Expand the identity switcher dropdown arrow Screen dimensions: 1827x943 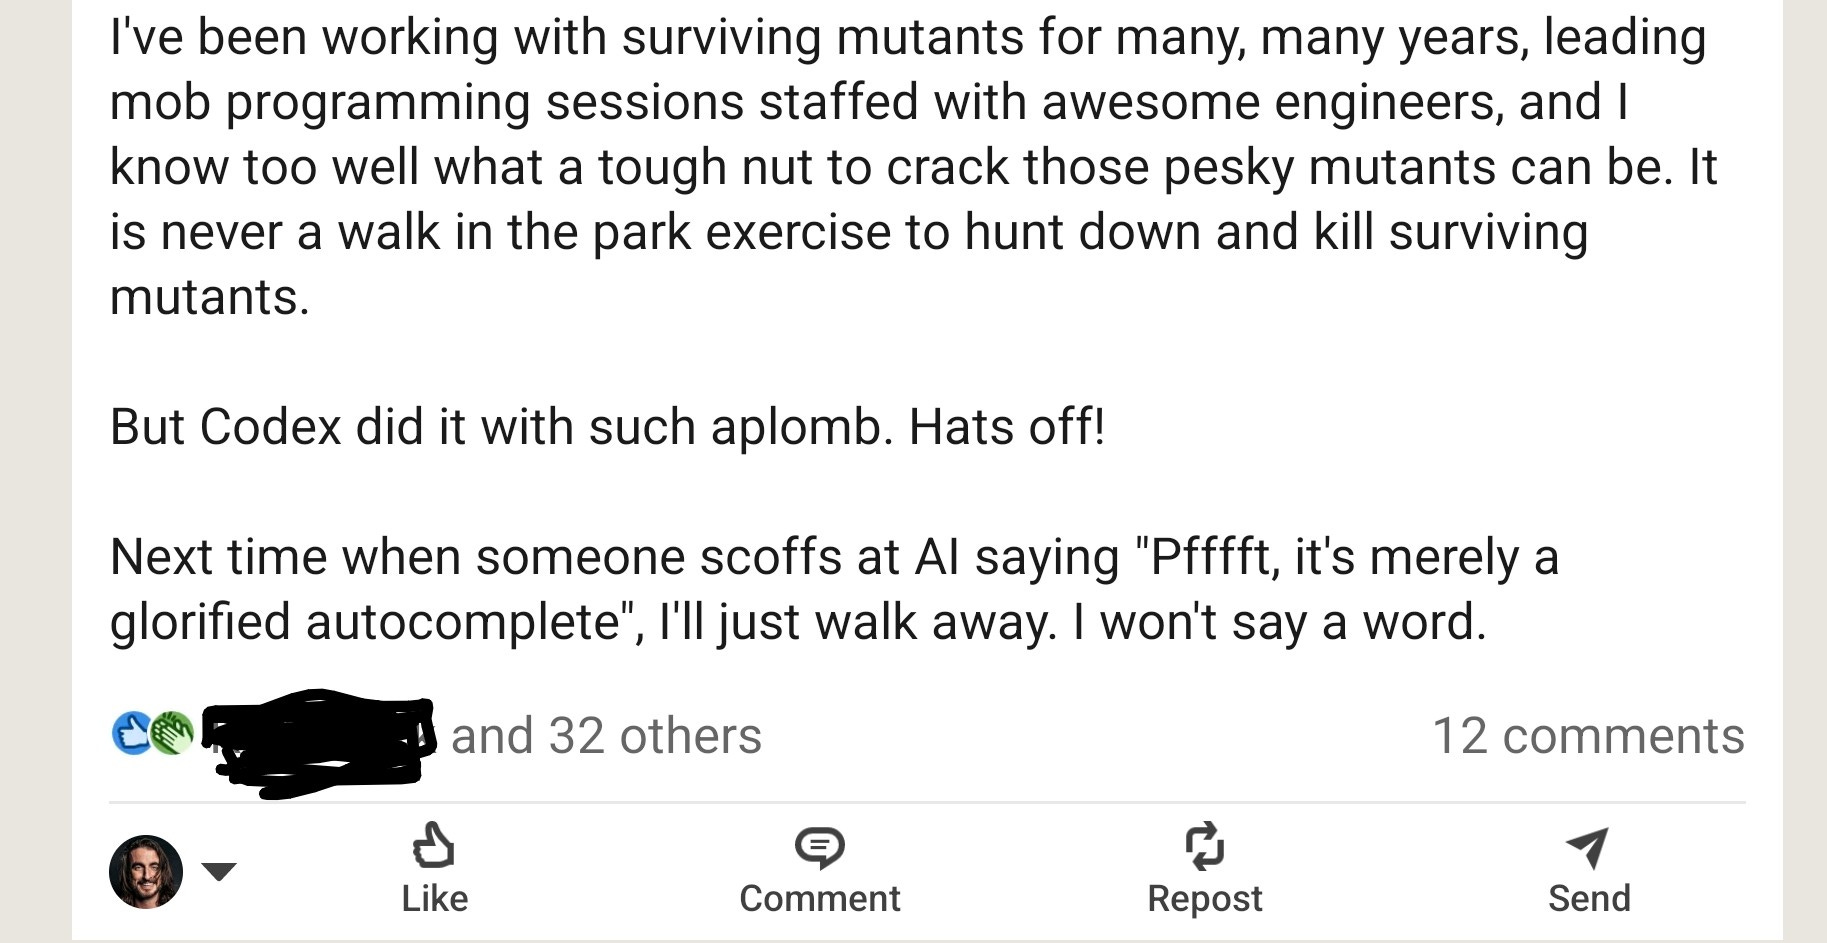coord(219,872)
